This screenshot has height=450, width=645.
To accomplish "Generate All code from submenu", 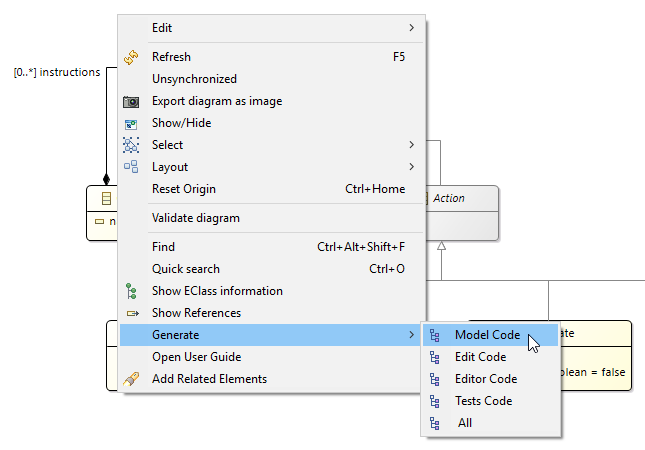I will click(x=464, y=423).
